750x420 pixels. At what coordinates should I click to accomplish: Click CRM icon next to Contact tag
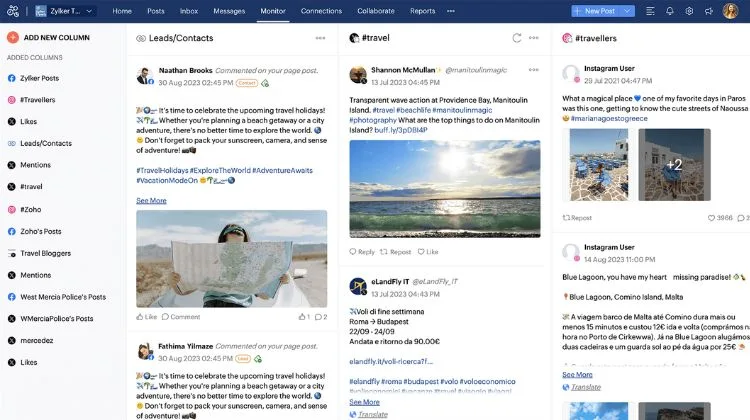(265, 83)
